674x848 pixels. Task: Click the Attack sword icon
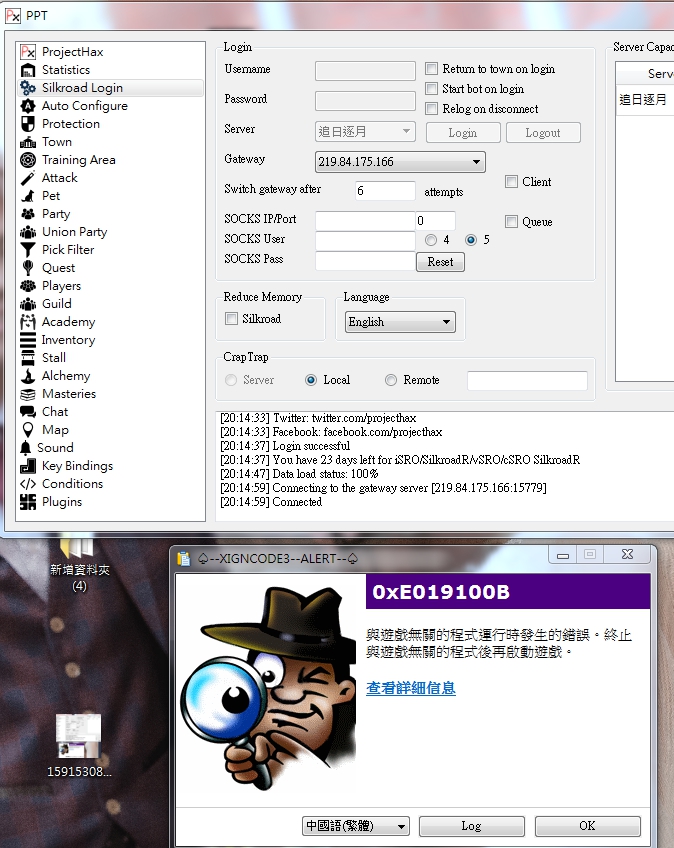(28, 178)
